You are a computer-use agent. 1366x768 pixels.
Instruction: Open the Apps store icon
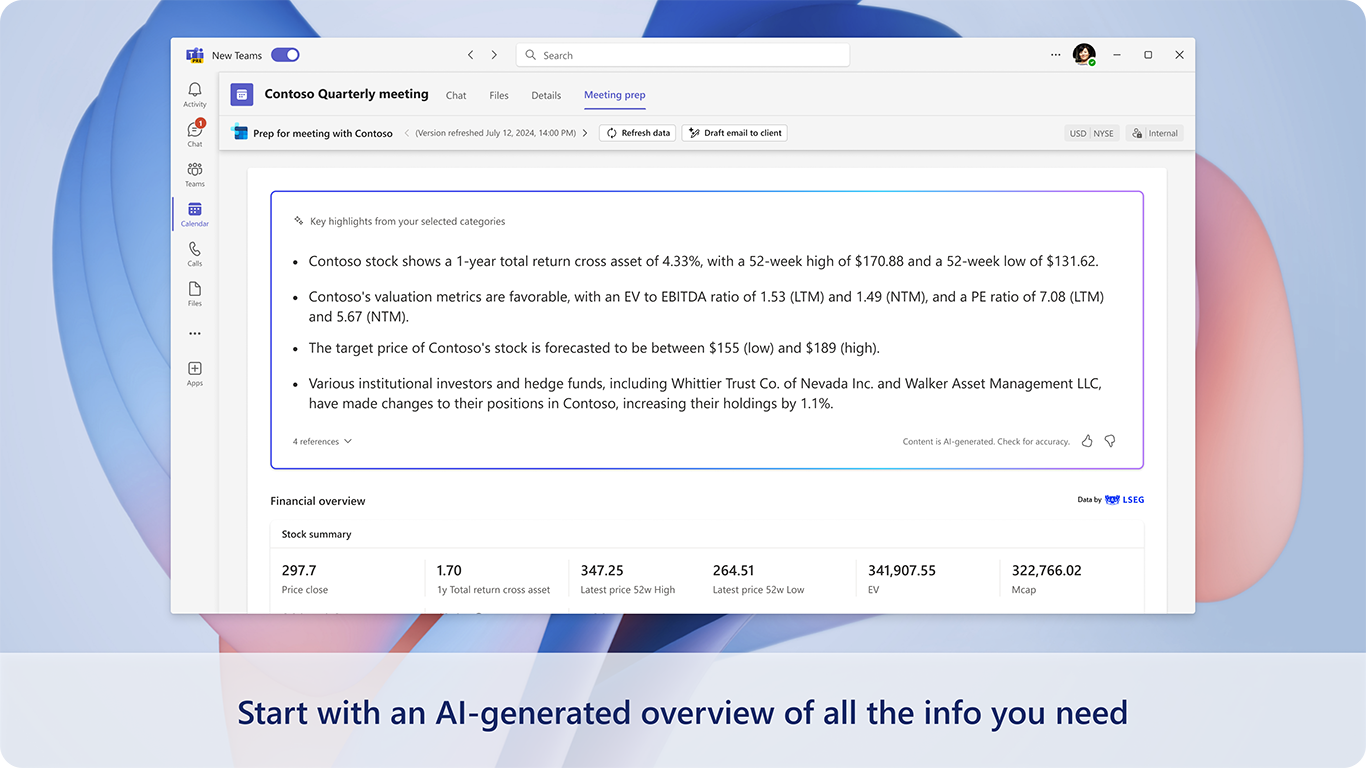[x=195, y=373]
